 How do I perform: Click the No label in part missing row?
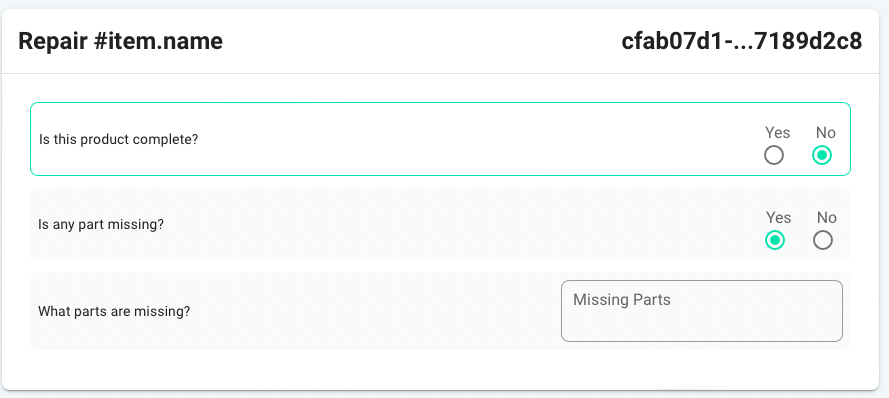tap(827, 217)
